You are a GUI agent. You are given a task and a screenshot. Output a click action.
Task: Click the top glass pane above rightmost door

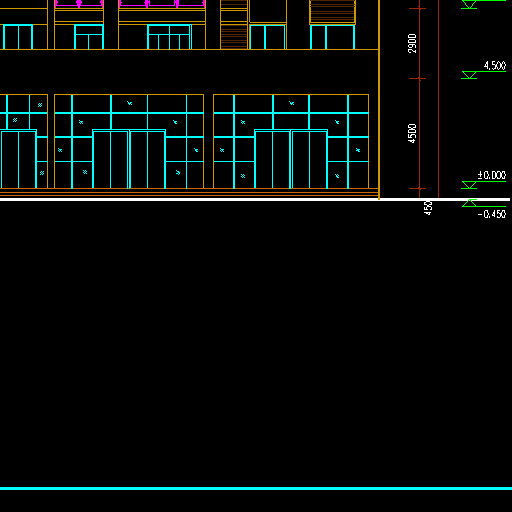(291, 104)
